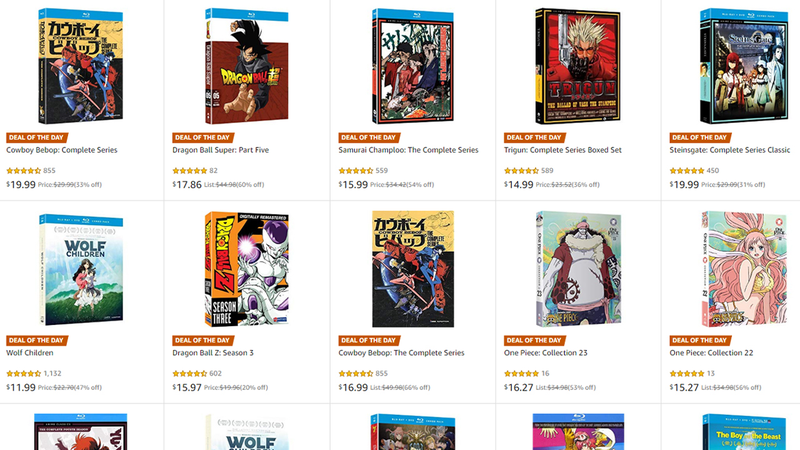
Task: View the Trigun boxed set cover
Action: [x=578, y=66]
